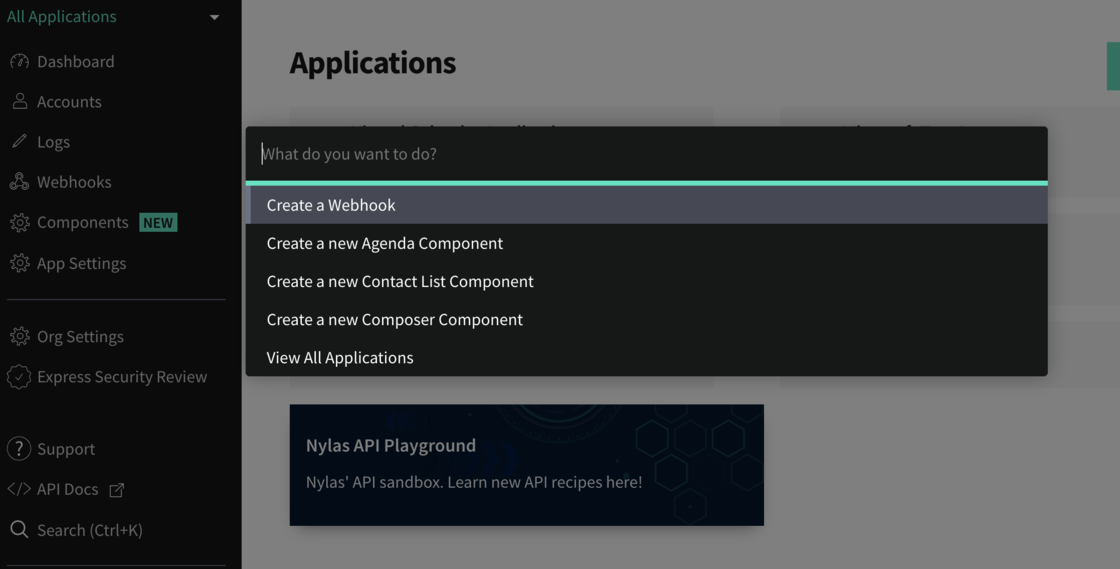Click Search (Ctrl+K) in sidebar
Screen dimensions: 1120x569
(x=90, y=530)
